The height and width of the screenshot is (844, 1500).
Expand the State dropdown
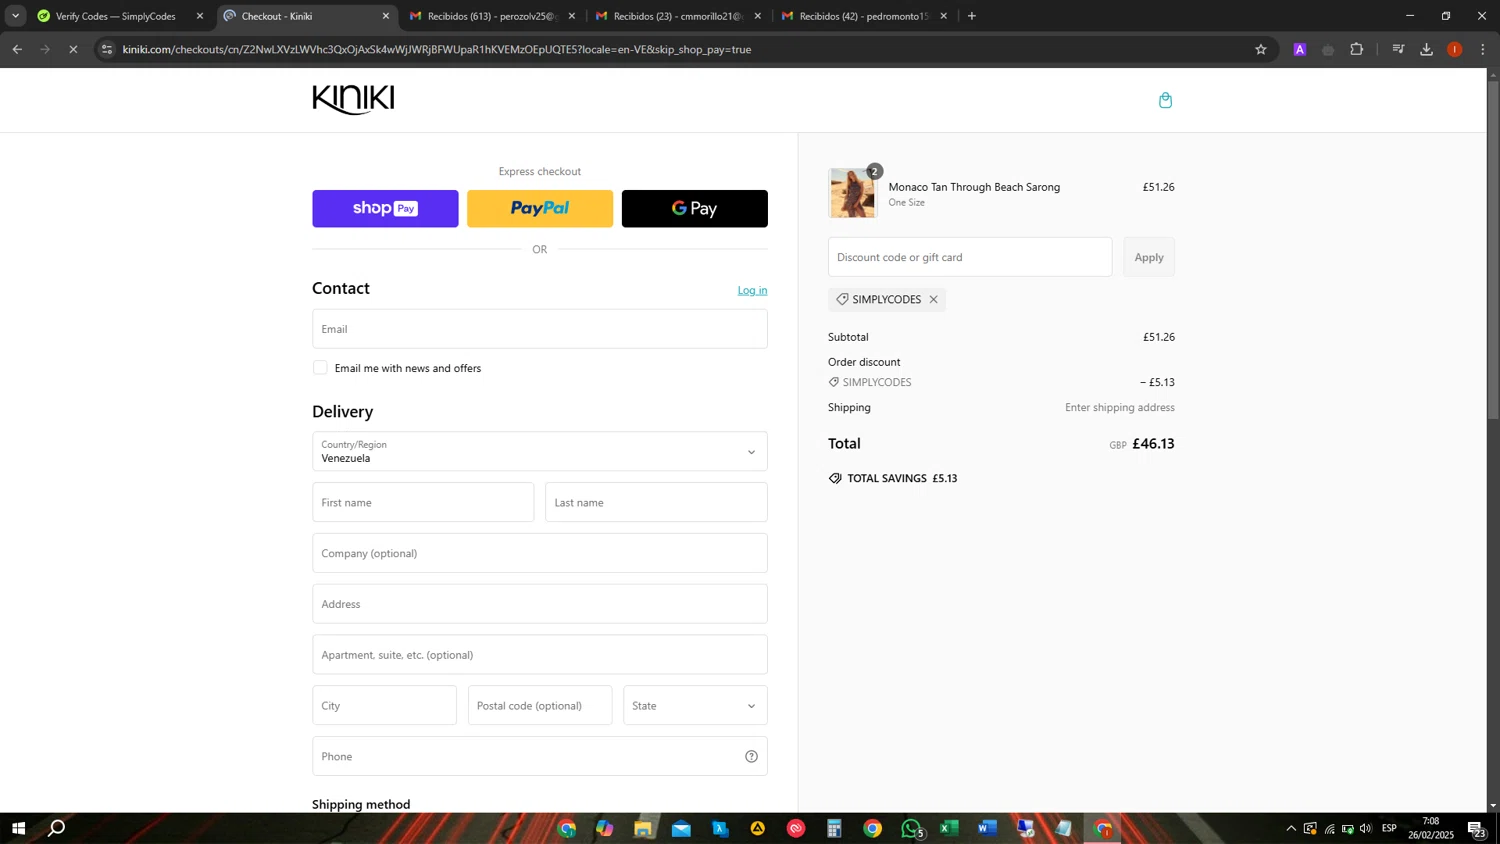click(x=695, y=706)
